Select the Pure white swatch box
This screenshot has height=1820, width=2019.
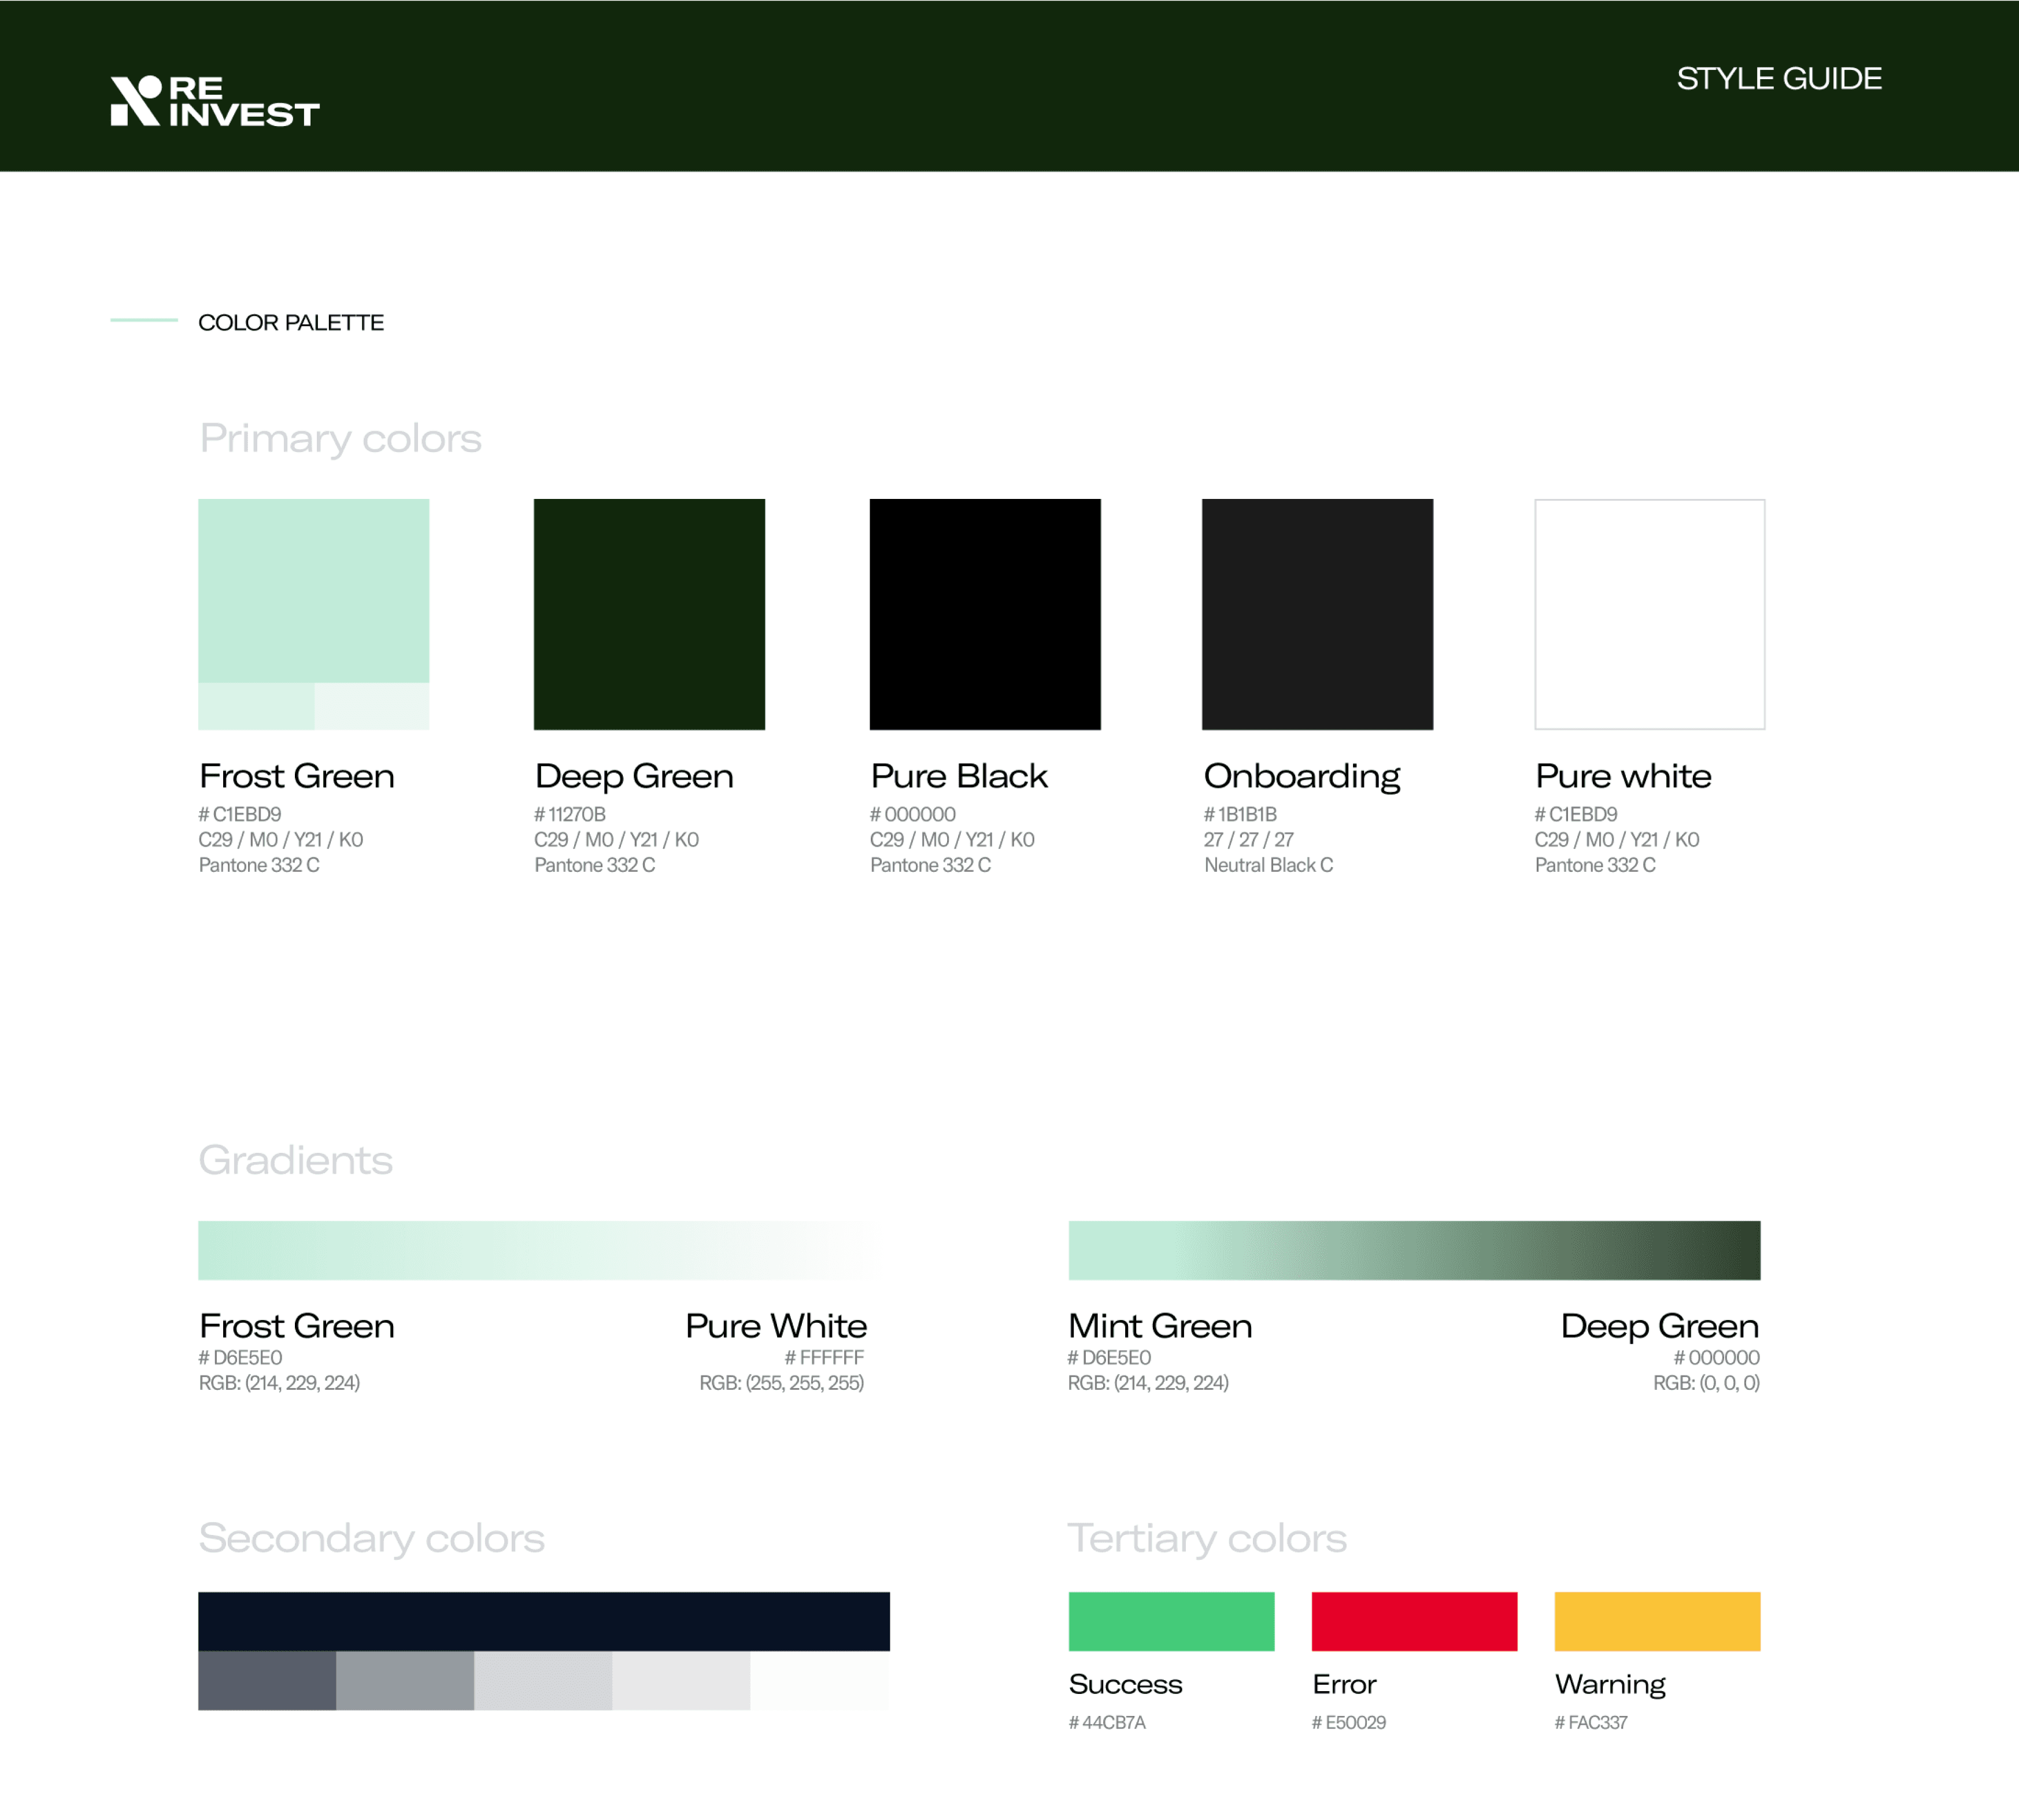[x=1649, y=614]
